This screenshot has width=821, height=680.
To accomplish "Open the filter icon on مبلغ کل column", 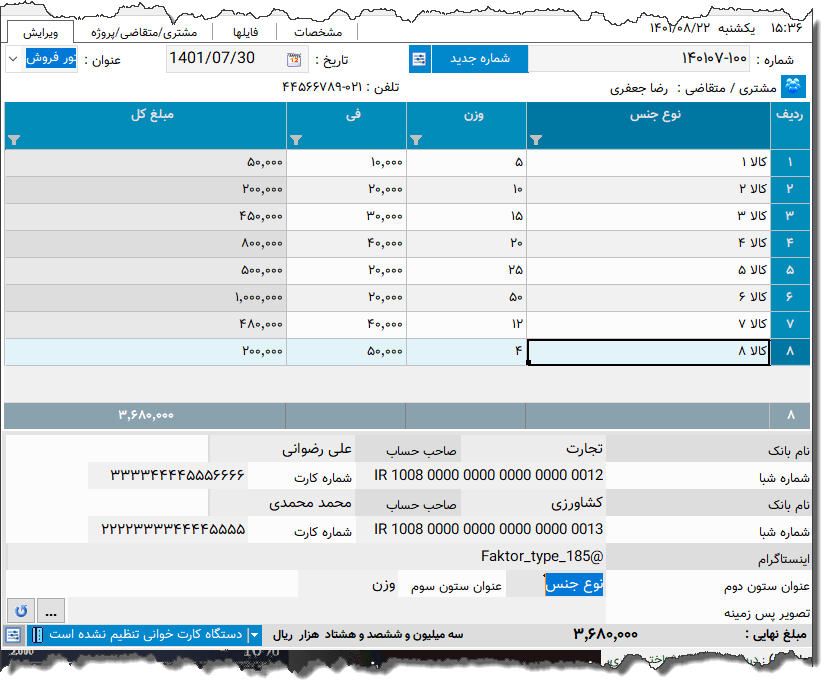I will [13, 140].
